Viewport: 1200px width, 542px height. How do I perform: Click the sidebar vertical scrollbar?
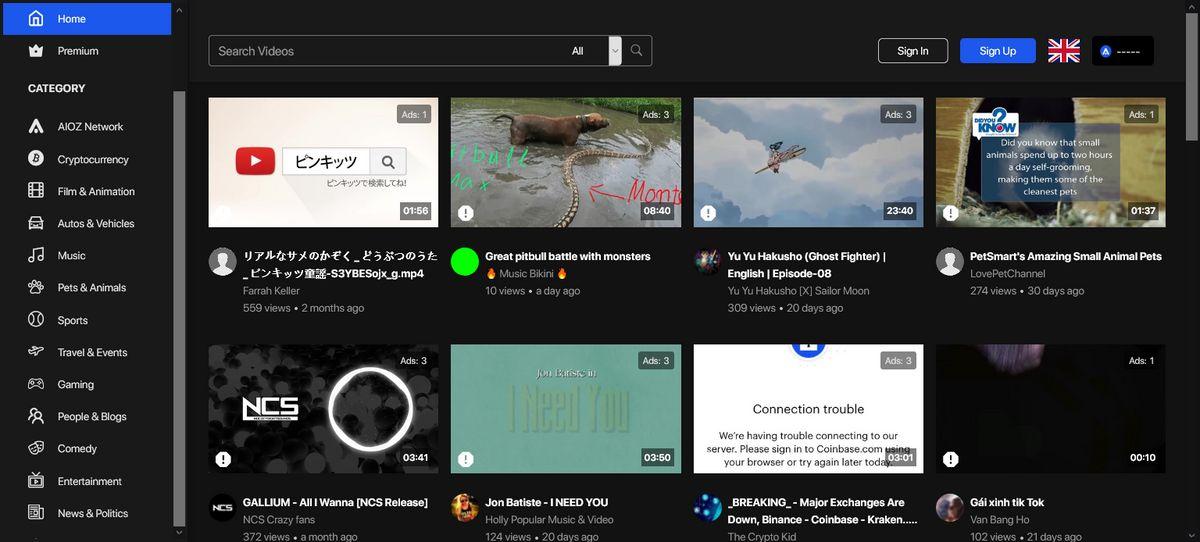point(179,308)
